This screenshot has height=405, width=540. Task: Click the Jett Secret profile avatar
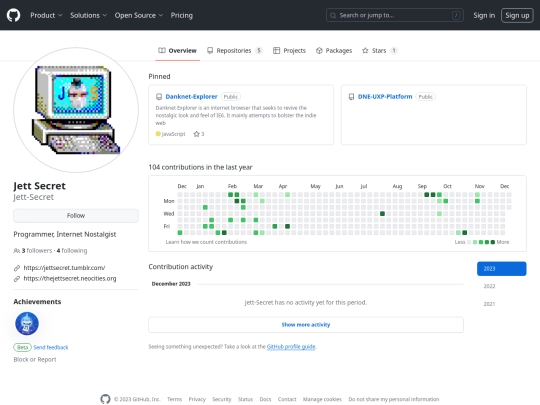pyautogui.click(x=76, y=110)
